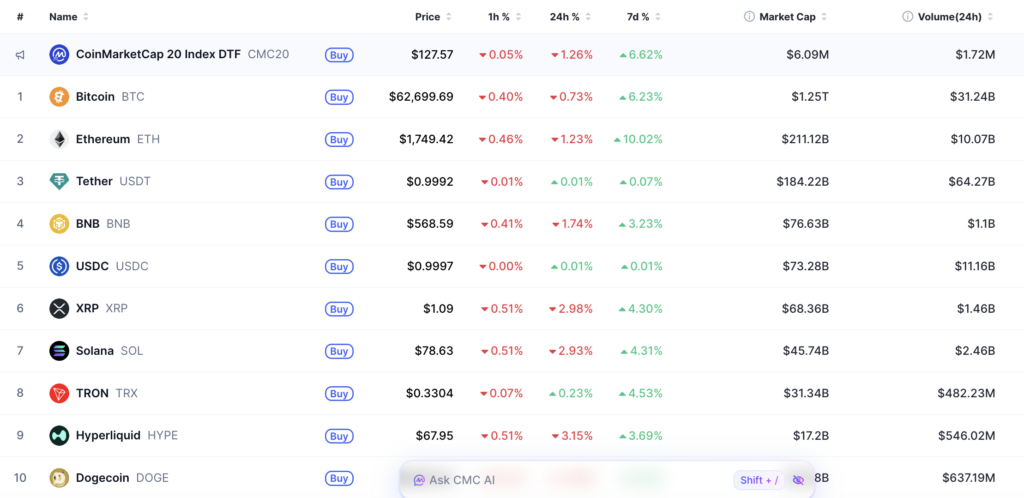Screen dimensions: 1024x498
Task: Click the Ethereum diamond logo icon
Action: click(59, 139)
